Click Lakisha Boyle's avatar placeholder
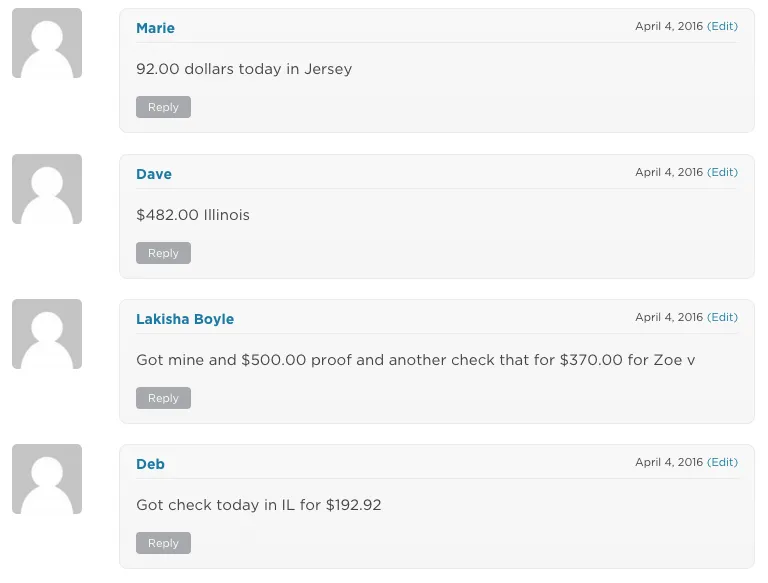768x583 pixels. pos(47,333)
